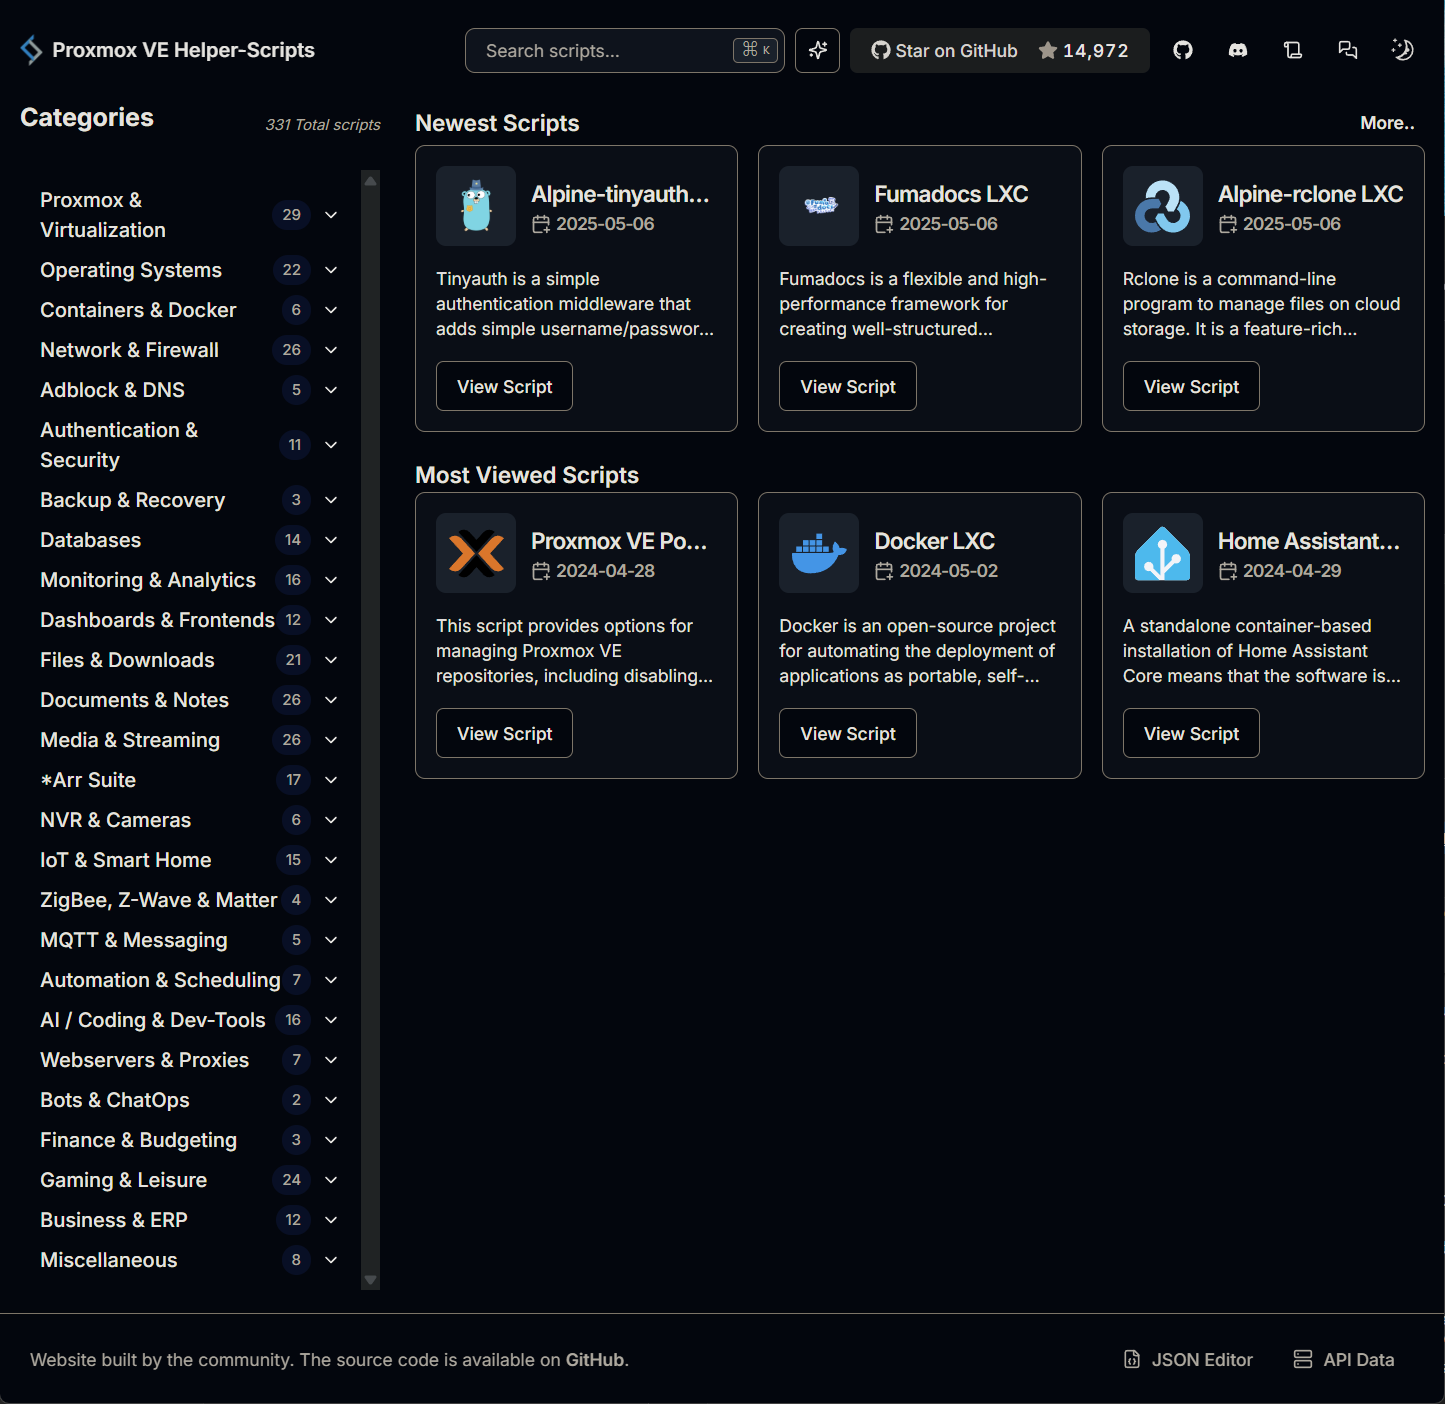1445x1404 pixels.
Task: Toggle the moon dark/light theme switch
Action: 1402,50
